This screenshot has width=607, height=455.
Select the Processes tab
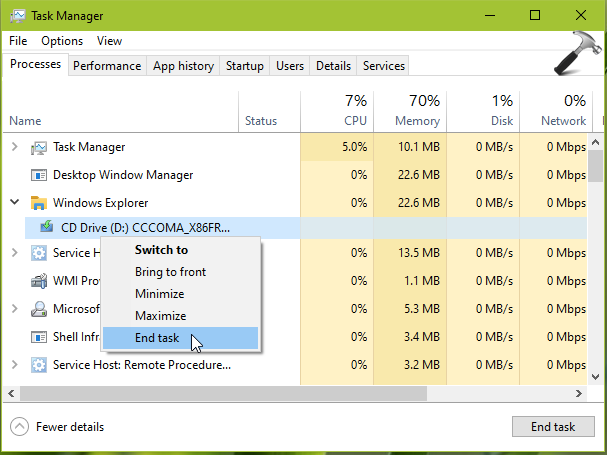[x=36, y=64]
